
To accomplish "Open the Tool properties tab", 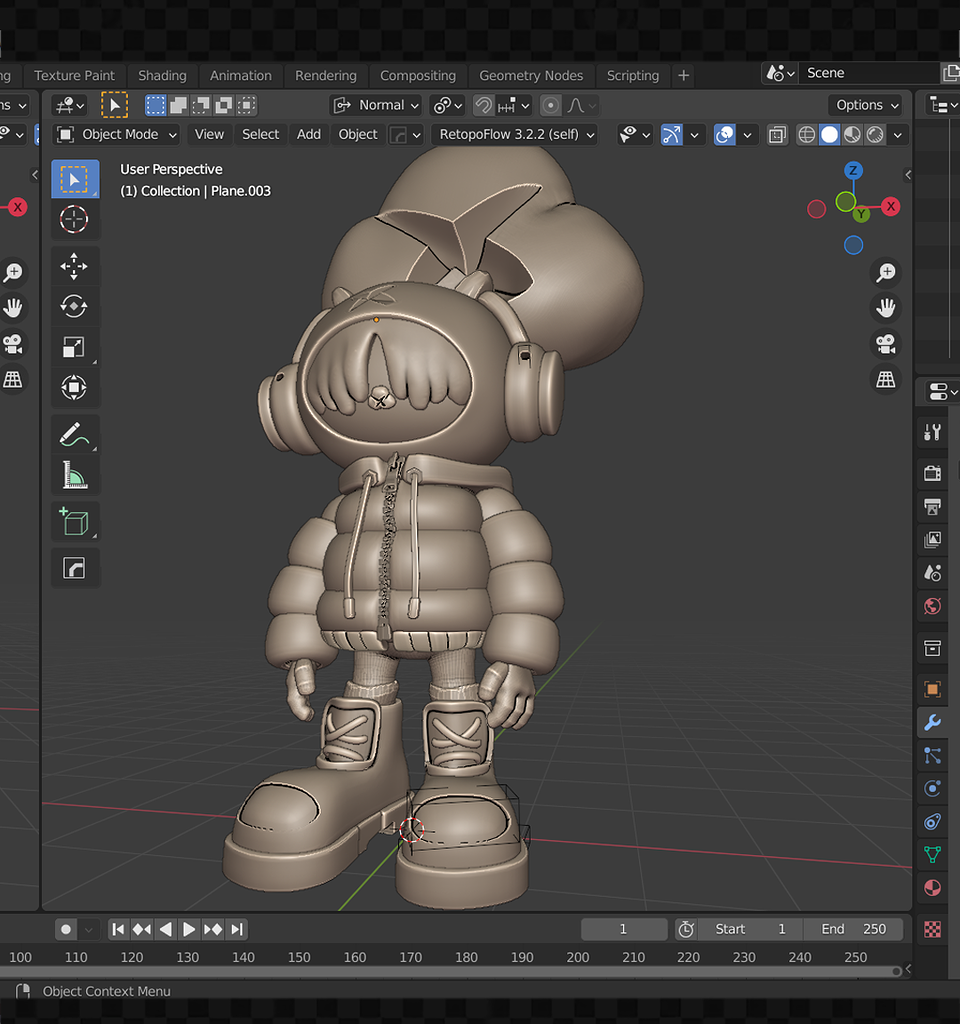I will tap(933, 432).
